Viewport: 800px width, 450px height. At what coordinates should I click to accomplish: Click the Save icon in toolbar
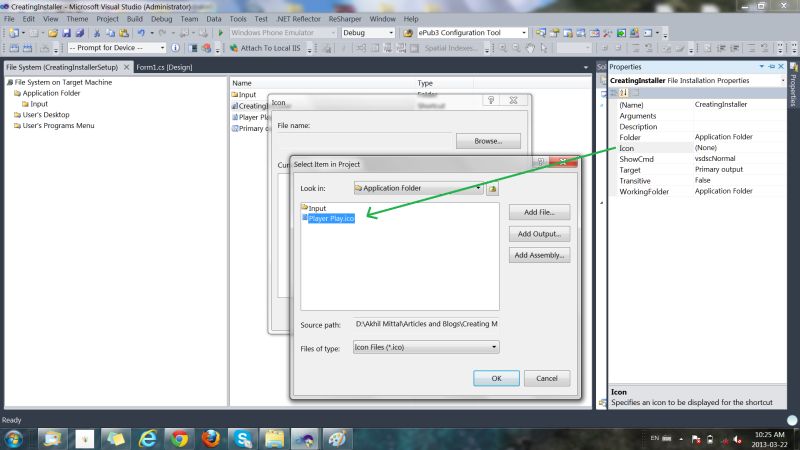click(66, 33)
